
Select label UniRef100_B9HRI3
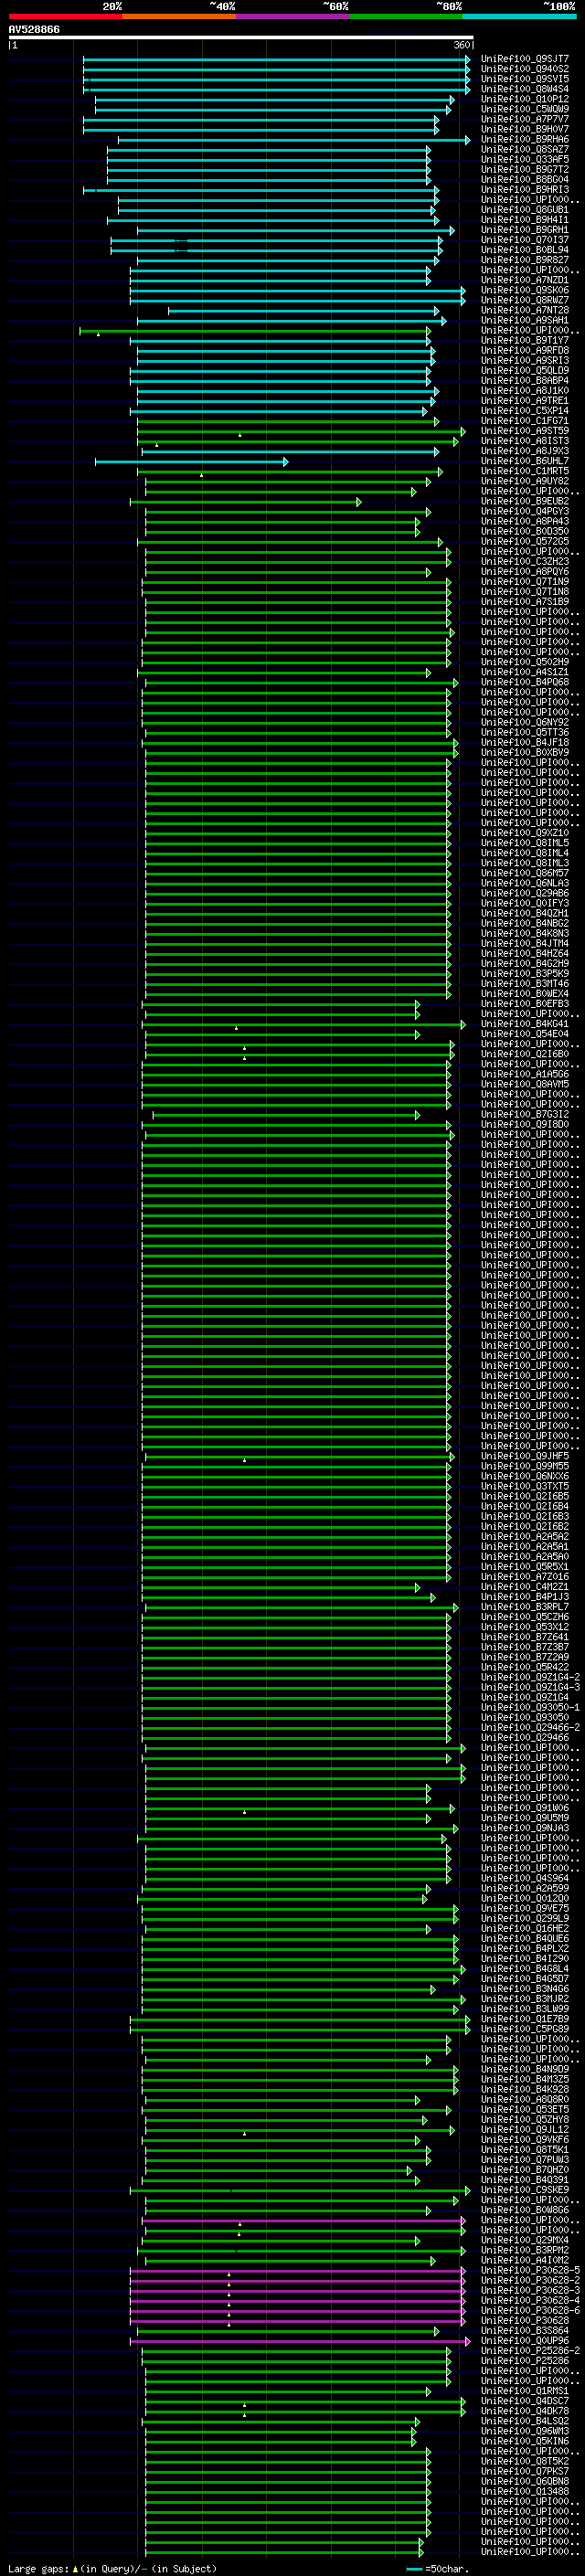[x=525, y=190]
